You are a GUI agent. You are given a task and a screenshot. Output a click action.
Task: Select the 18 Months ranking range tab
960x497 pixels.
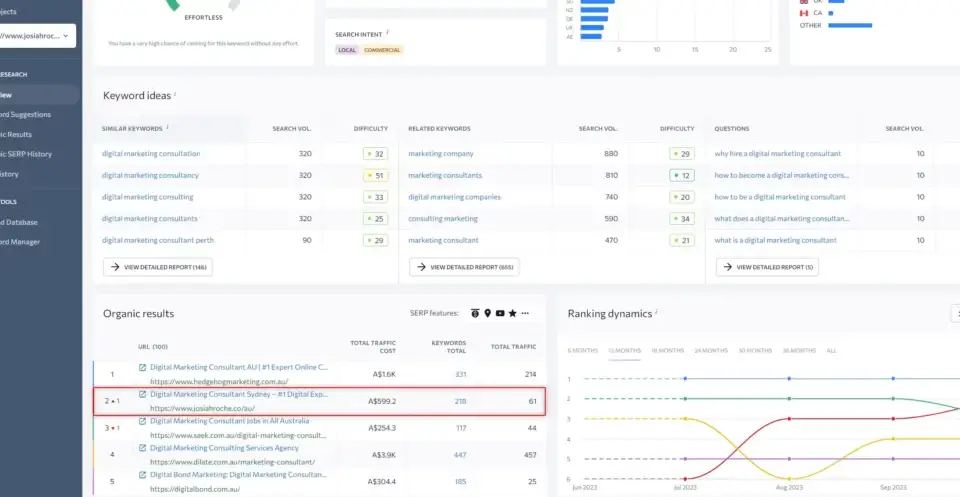pyautogui.click(x=667, y=351)
